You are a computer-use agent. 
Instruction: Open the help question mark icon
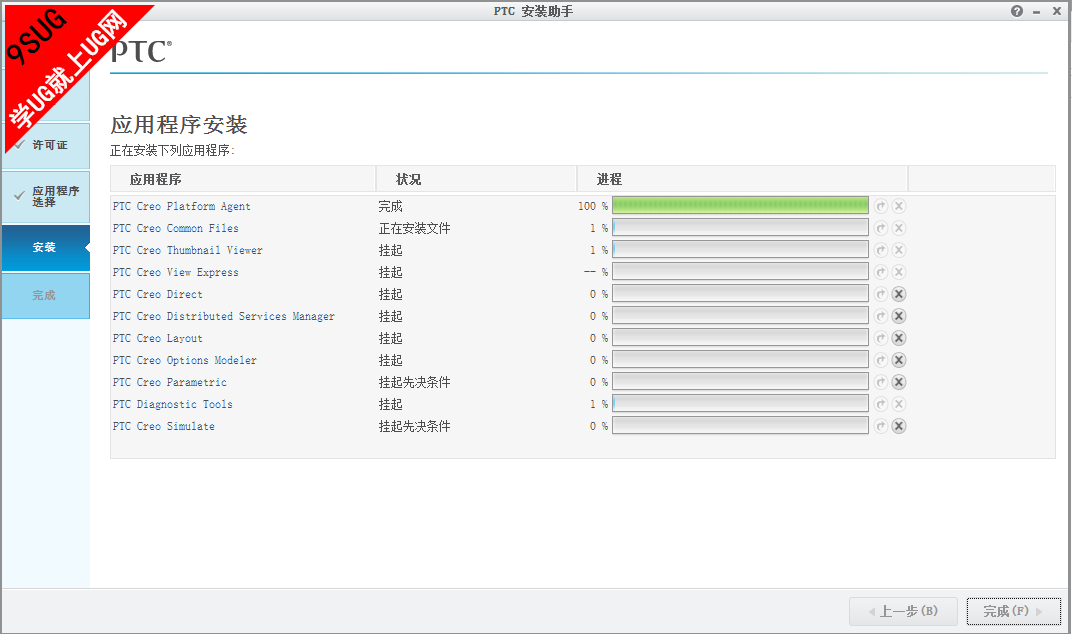(x=1017, y=11)
